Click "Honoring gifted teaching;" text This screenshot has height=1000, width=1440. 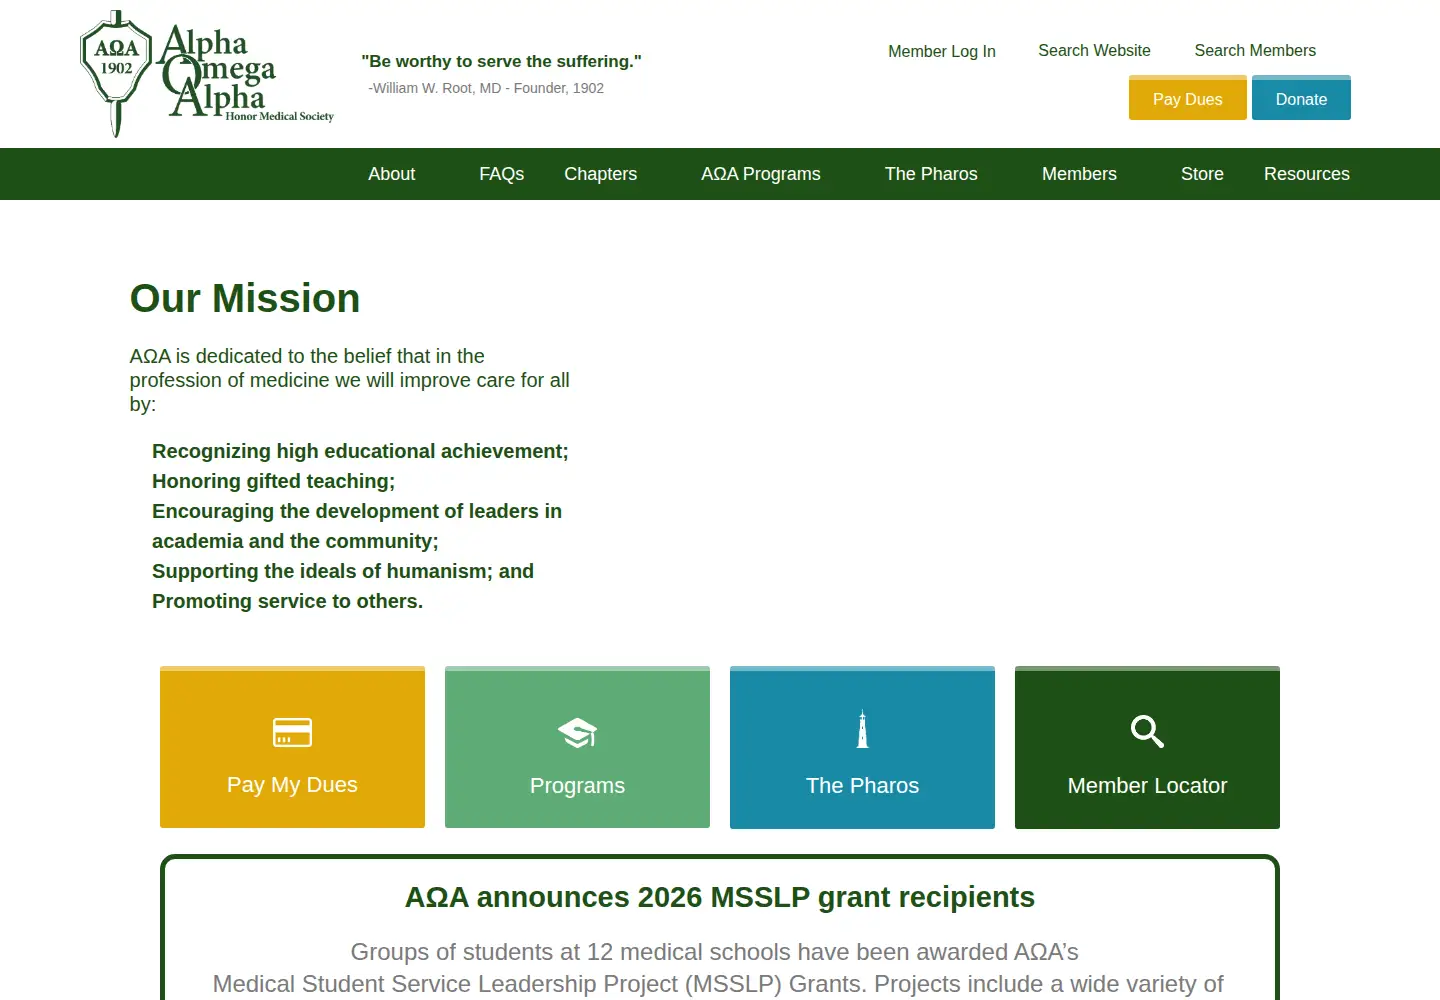tap(273, 481)
